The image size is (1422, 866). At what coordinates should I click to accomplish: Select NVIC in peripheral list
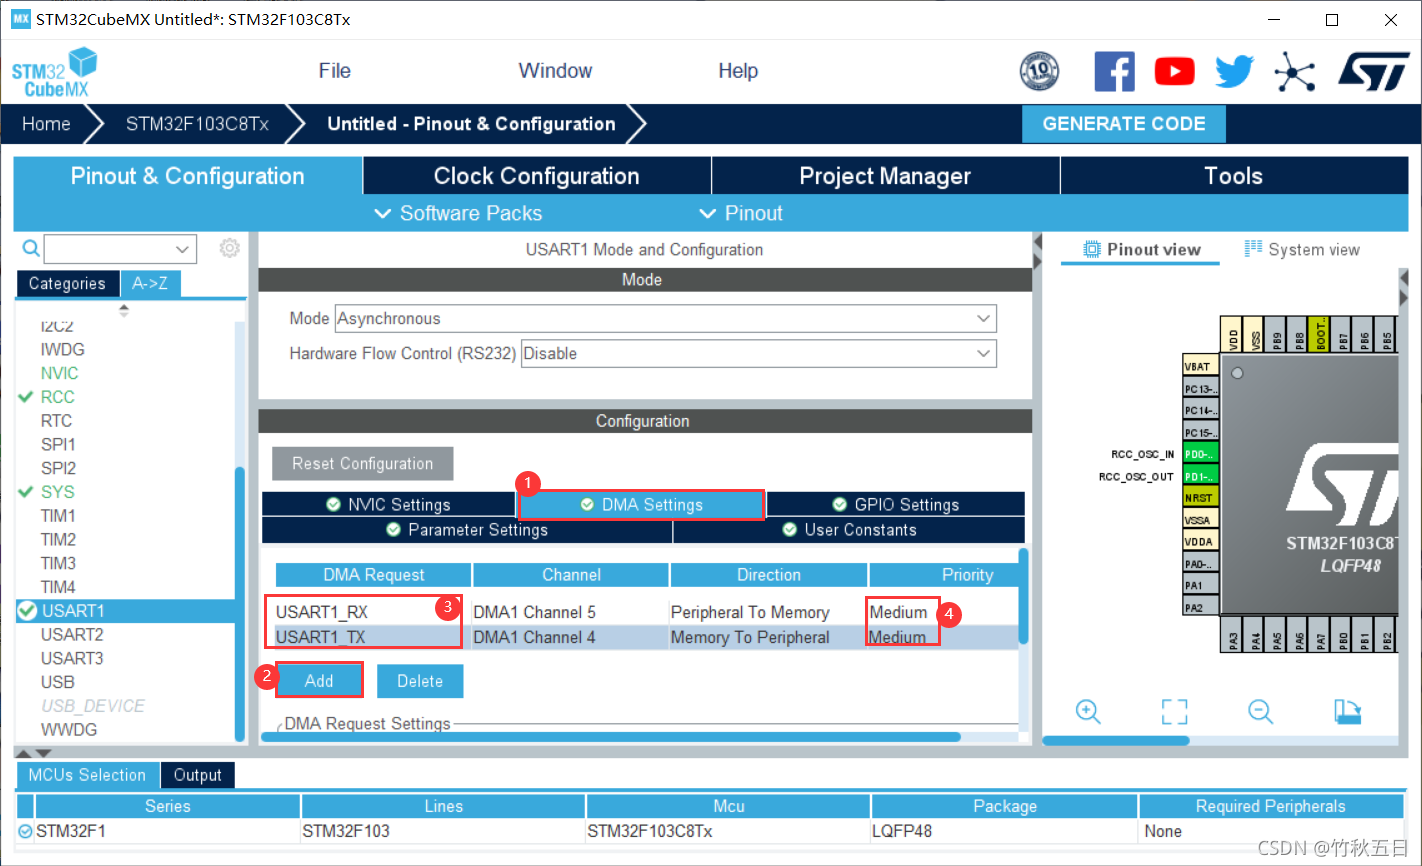click(x=59, y=373)
